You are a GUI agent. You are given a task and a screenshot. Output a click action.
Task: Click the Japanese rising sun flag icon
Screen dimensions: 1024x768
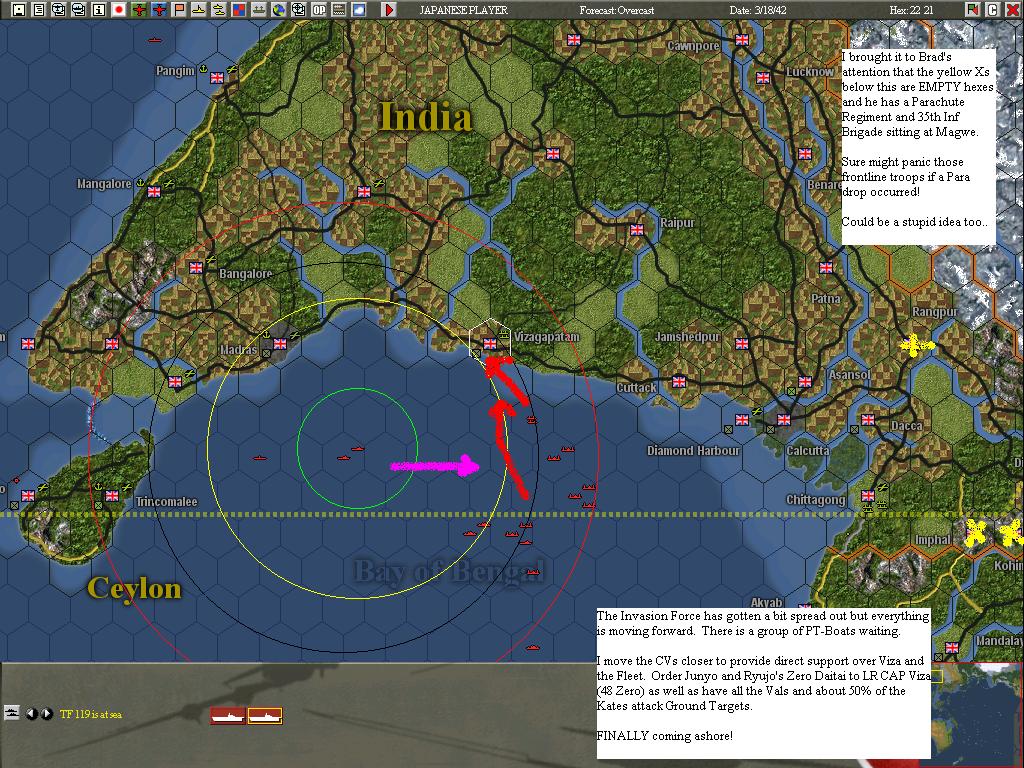point(119,10)
